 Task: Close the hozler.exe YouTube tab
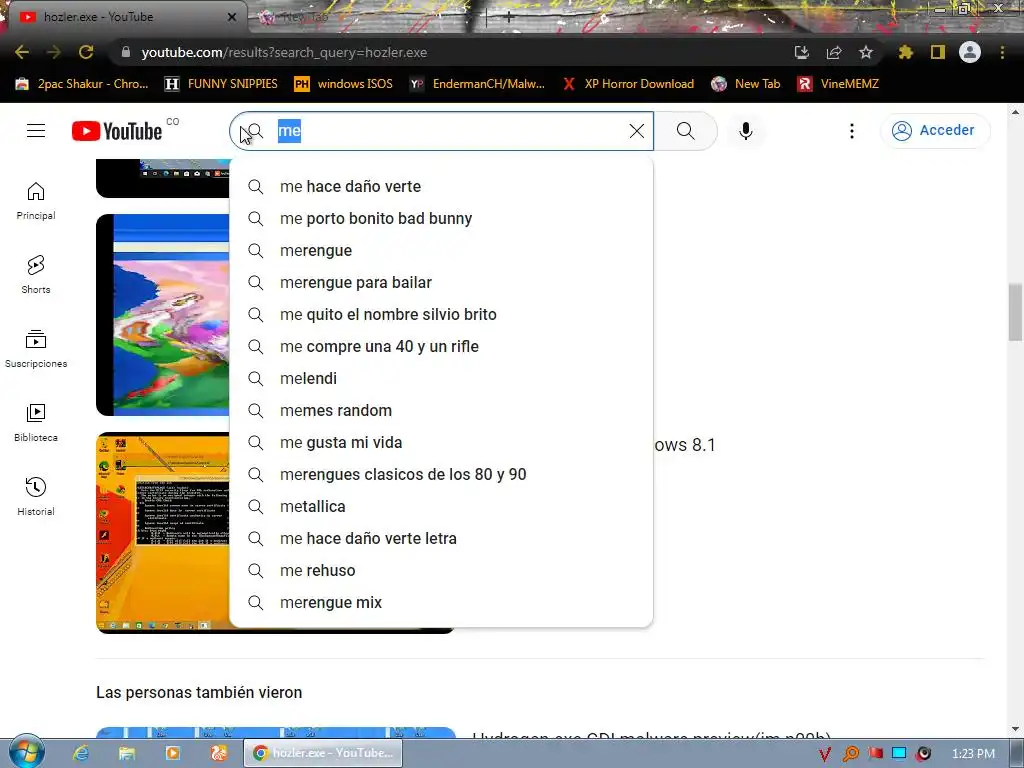point(232,17)
